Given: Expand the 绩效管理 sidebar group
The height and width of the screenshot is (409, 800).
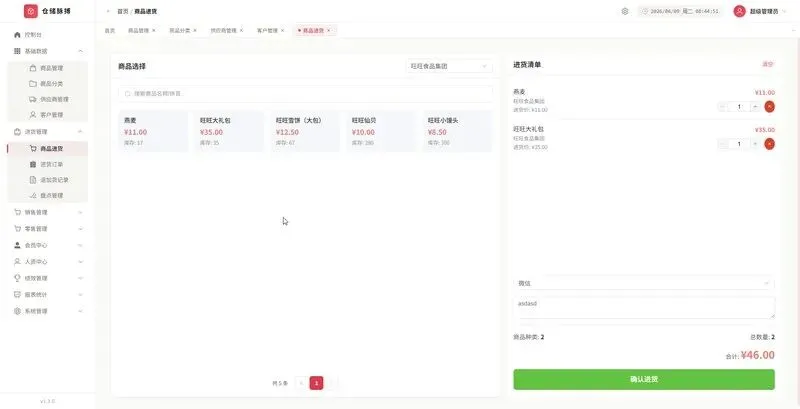Looking at the screenshot, I should point(47,278).
